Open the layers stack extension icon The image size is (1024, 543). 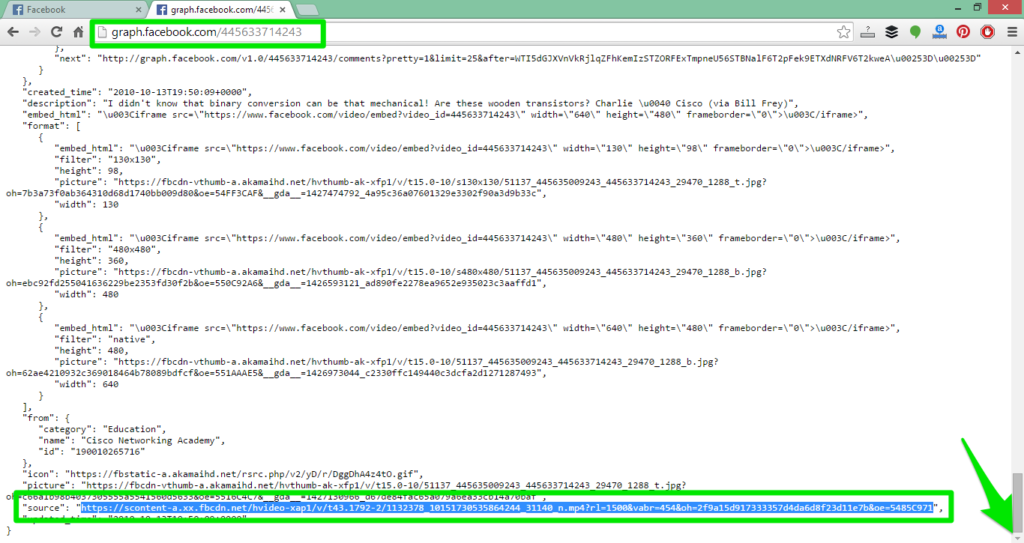click(891, 32)
